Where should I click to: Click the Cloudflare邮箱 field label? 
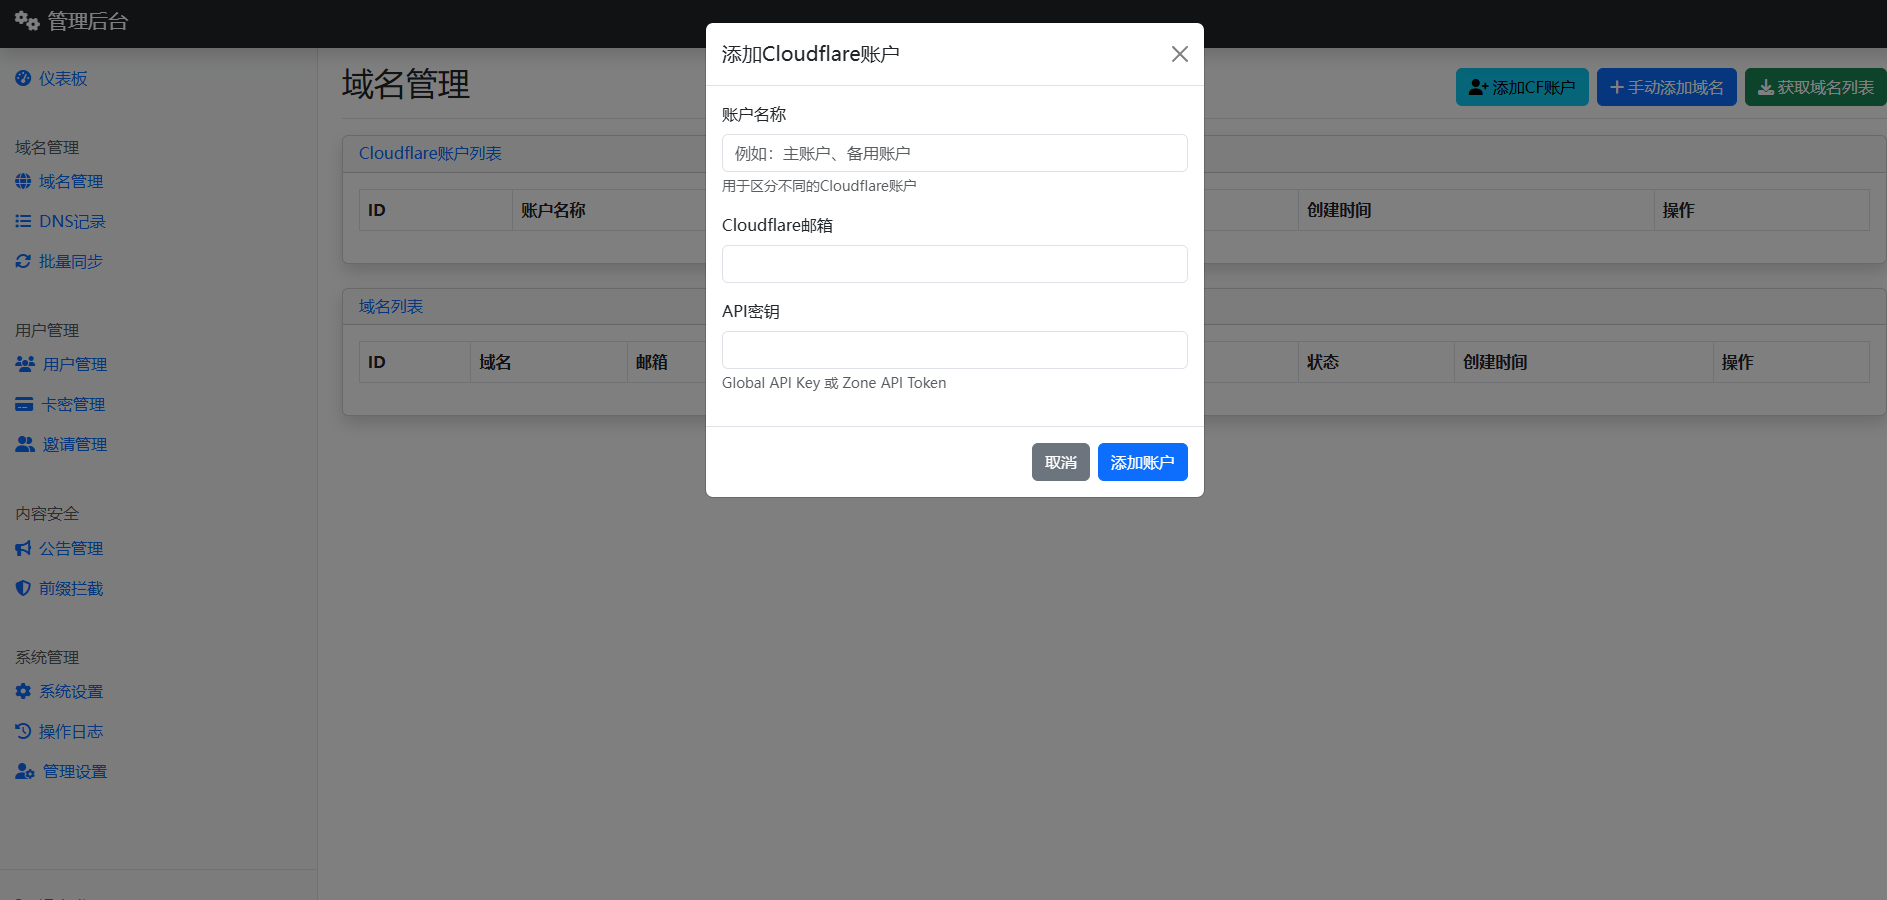tap(777, 225)
